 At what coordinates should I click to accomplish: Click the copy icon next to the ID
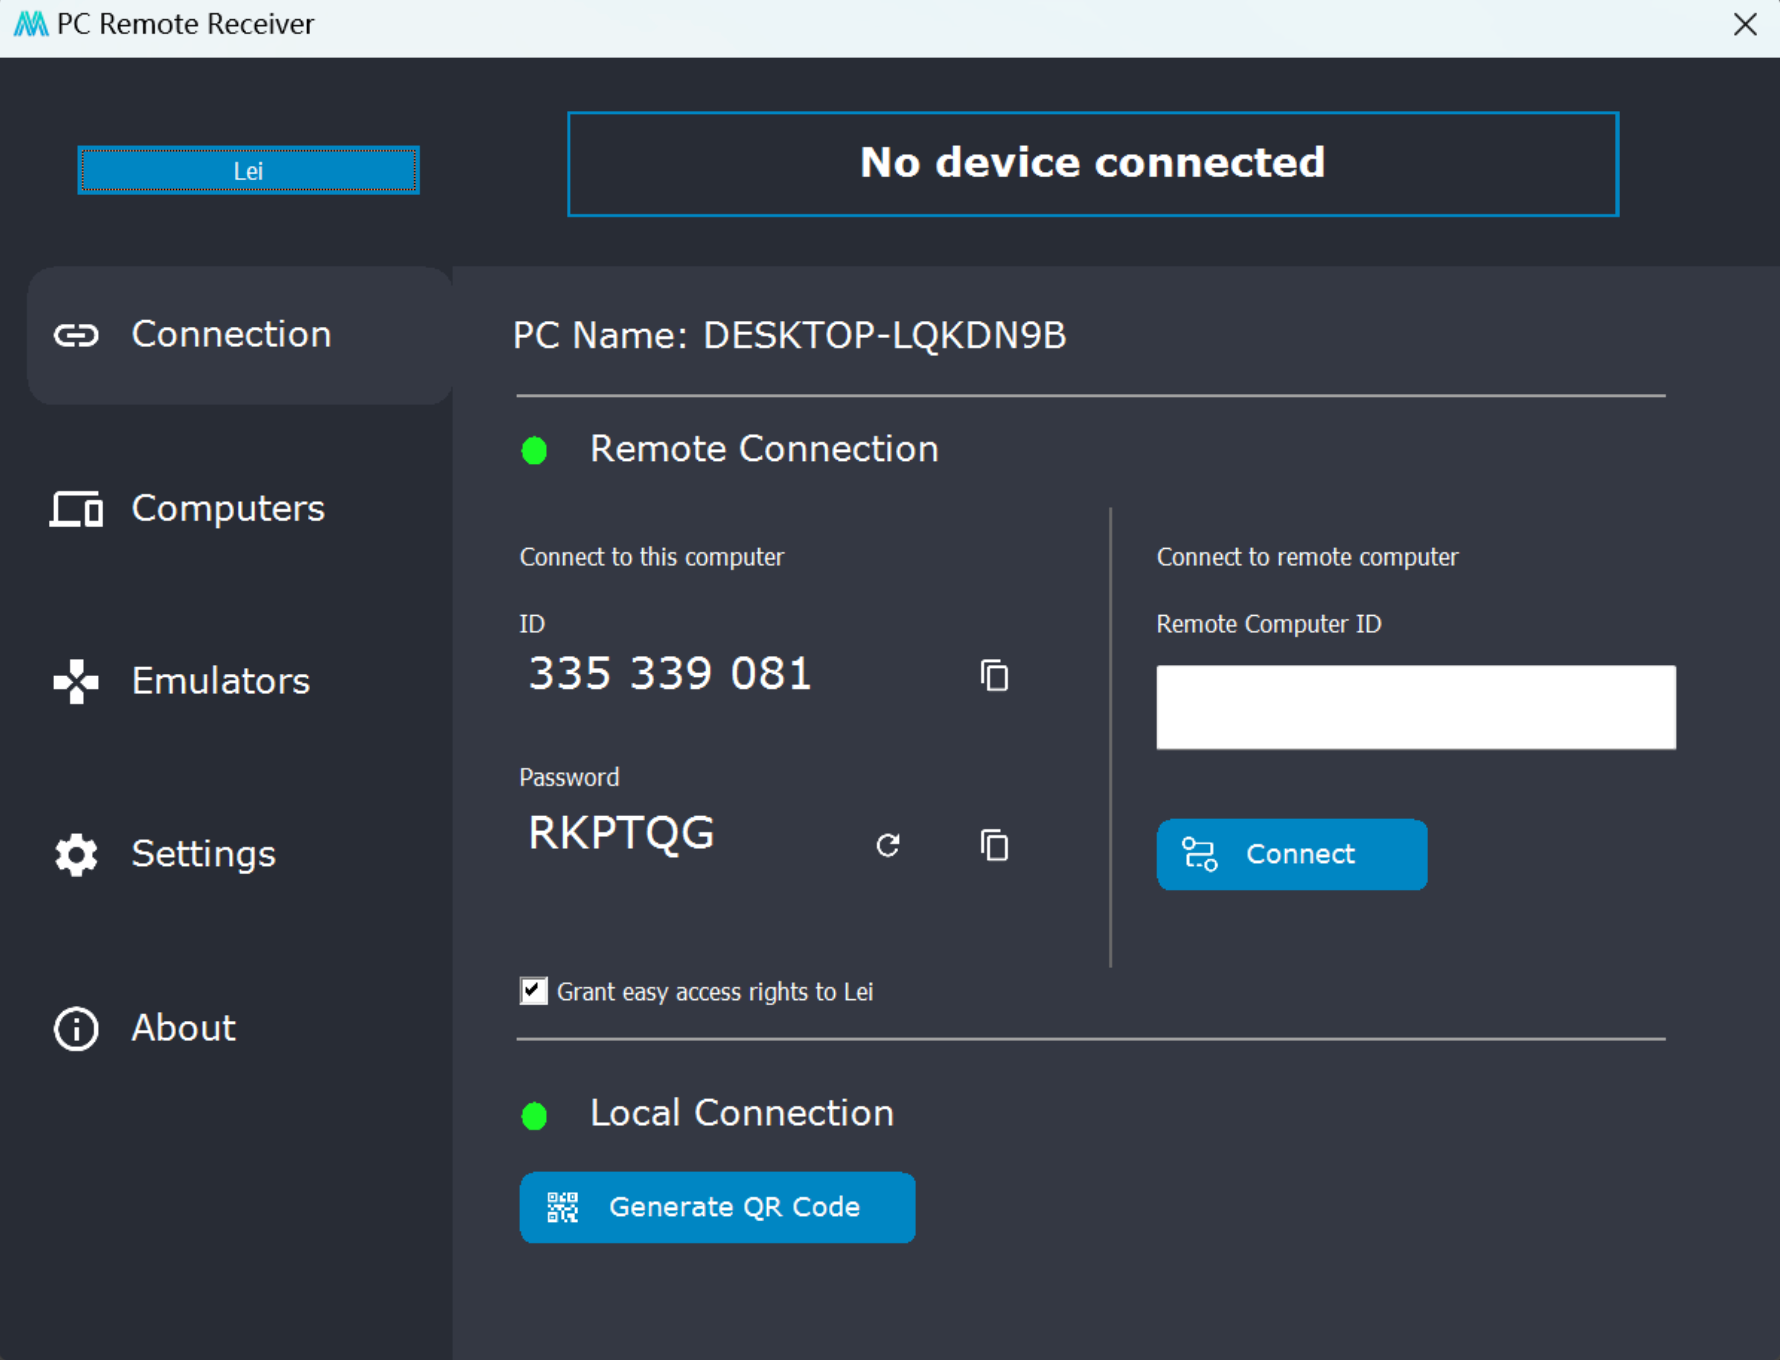(994, 675)
